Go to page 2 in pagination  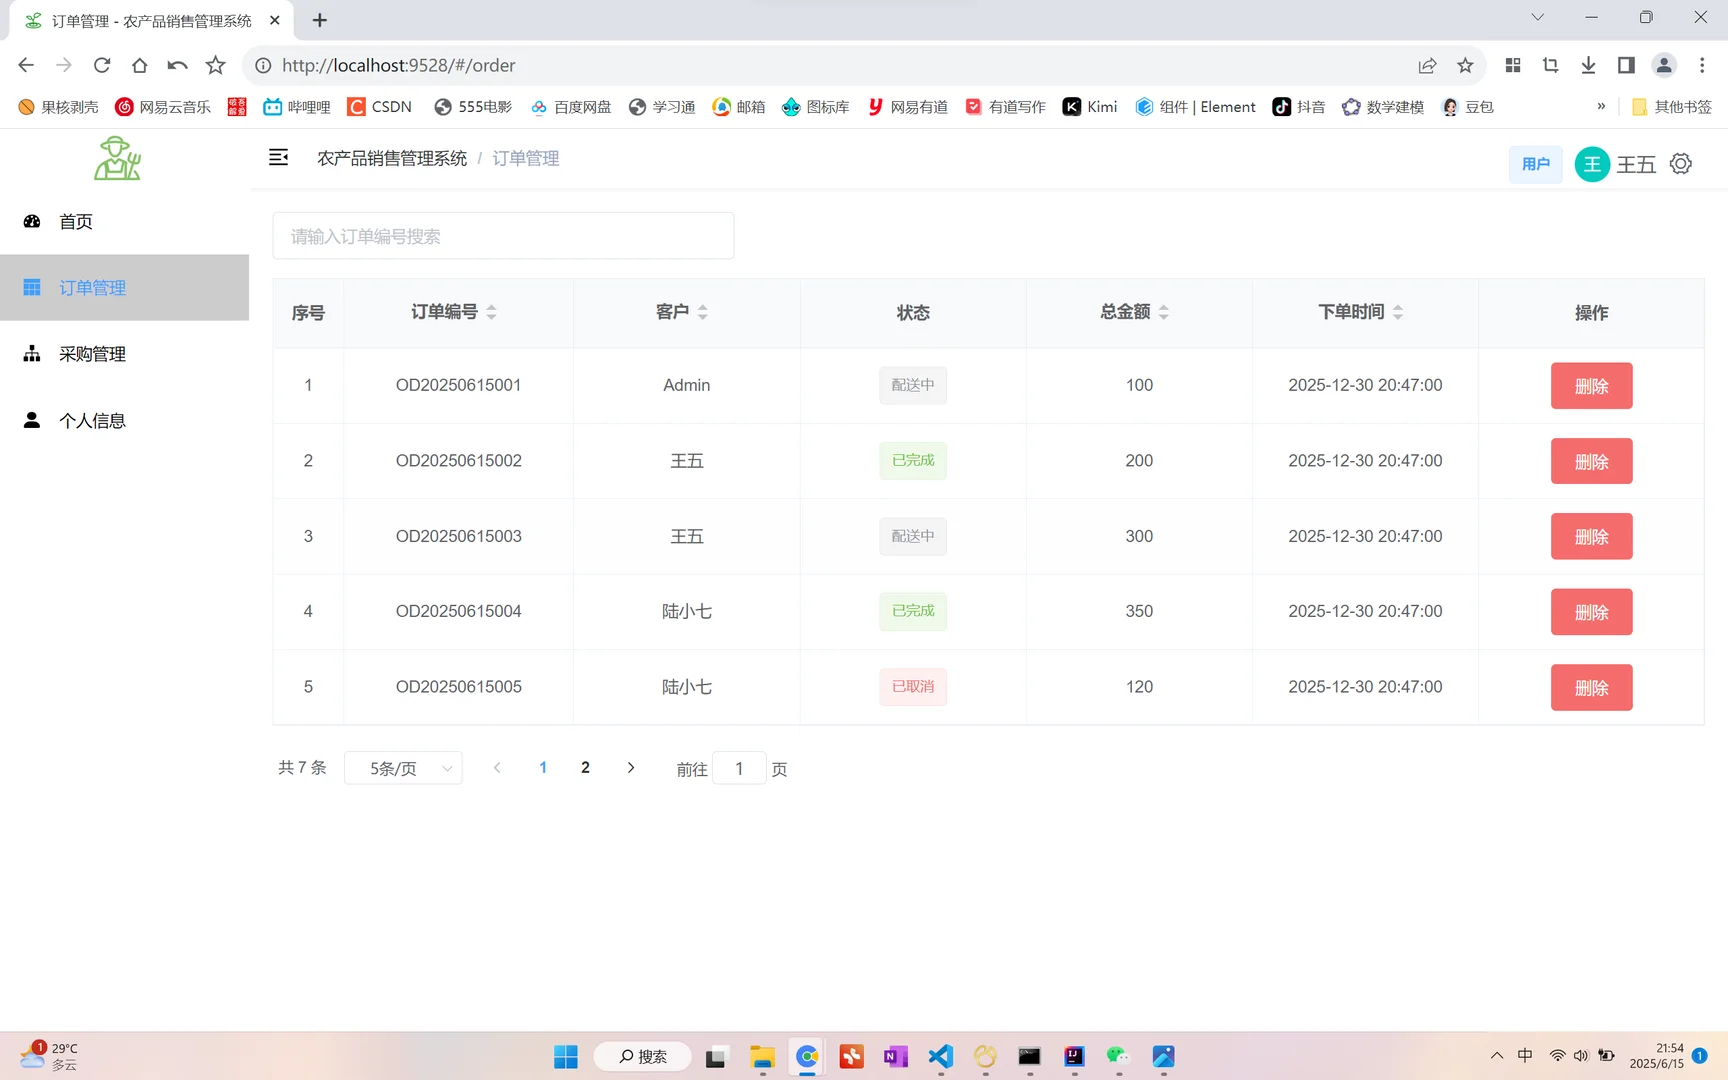point(585,768)
